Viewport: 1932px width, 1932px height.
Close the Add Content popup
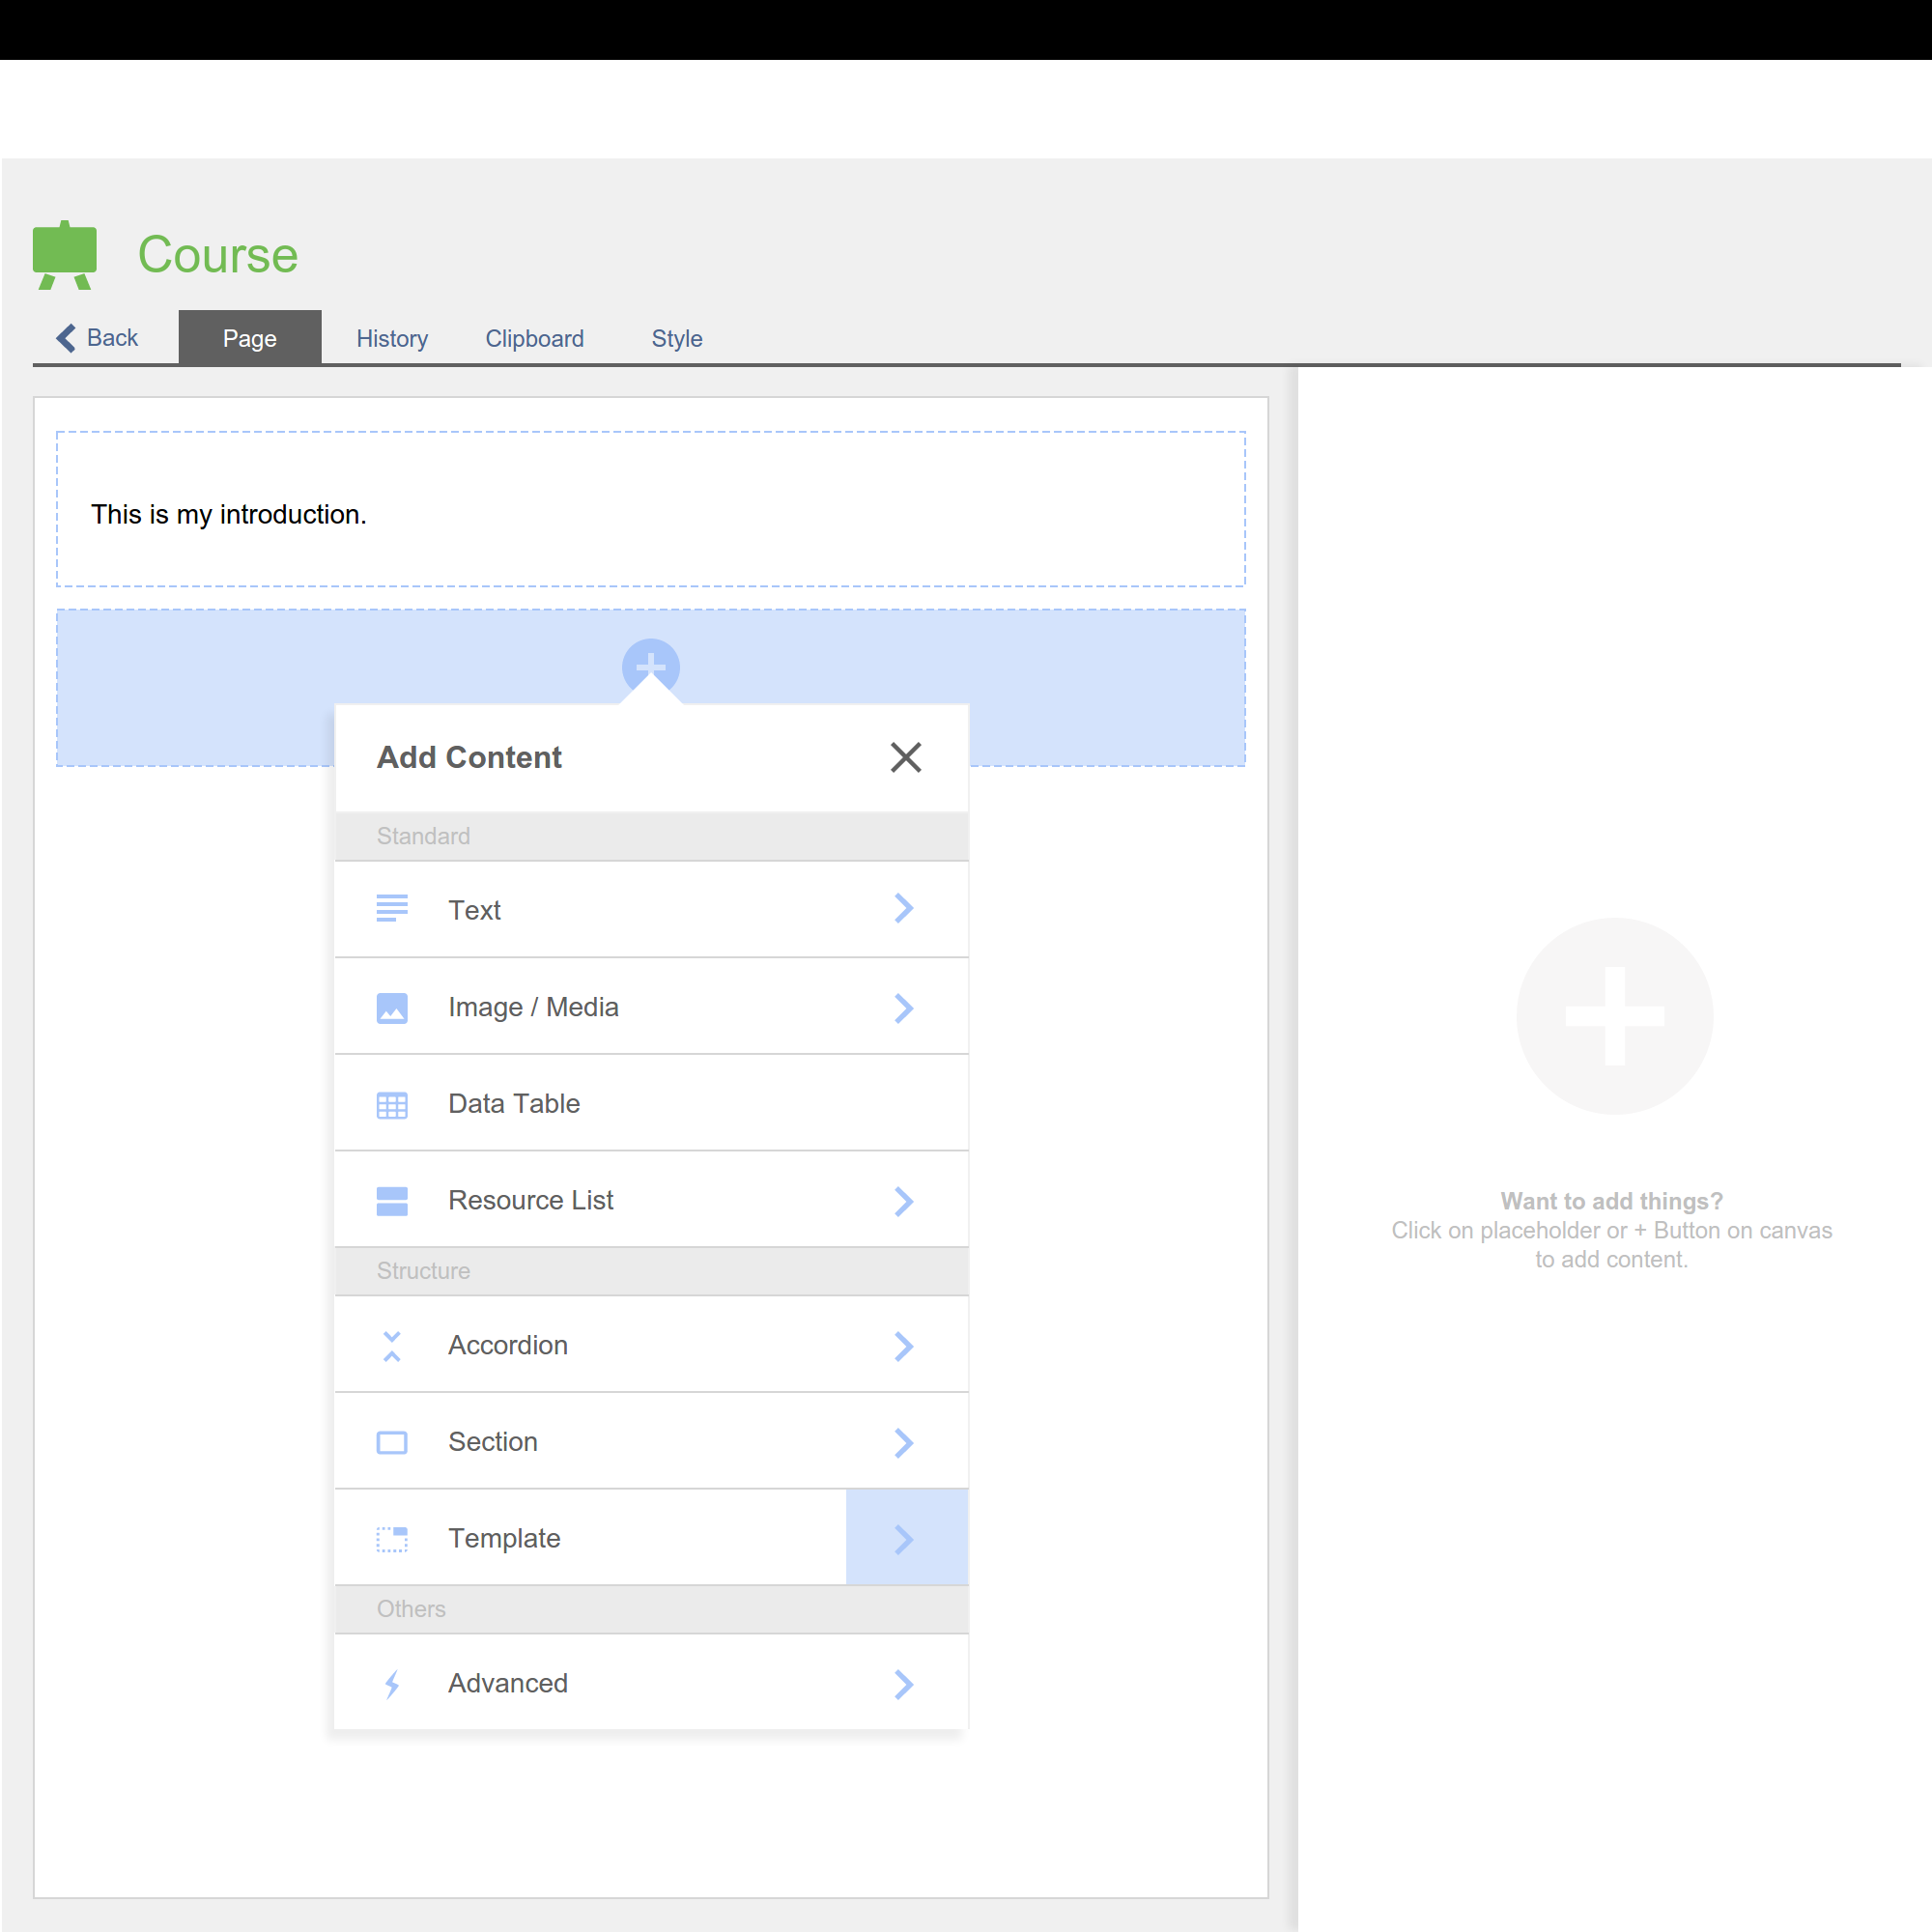[906, 757]
